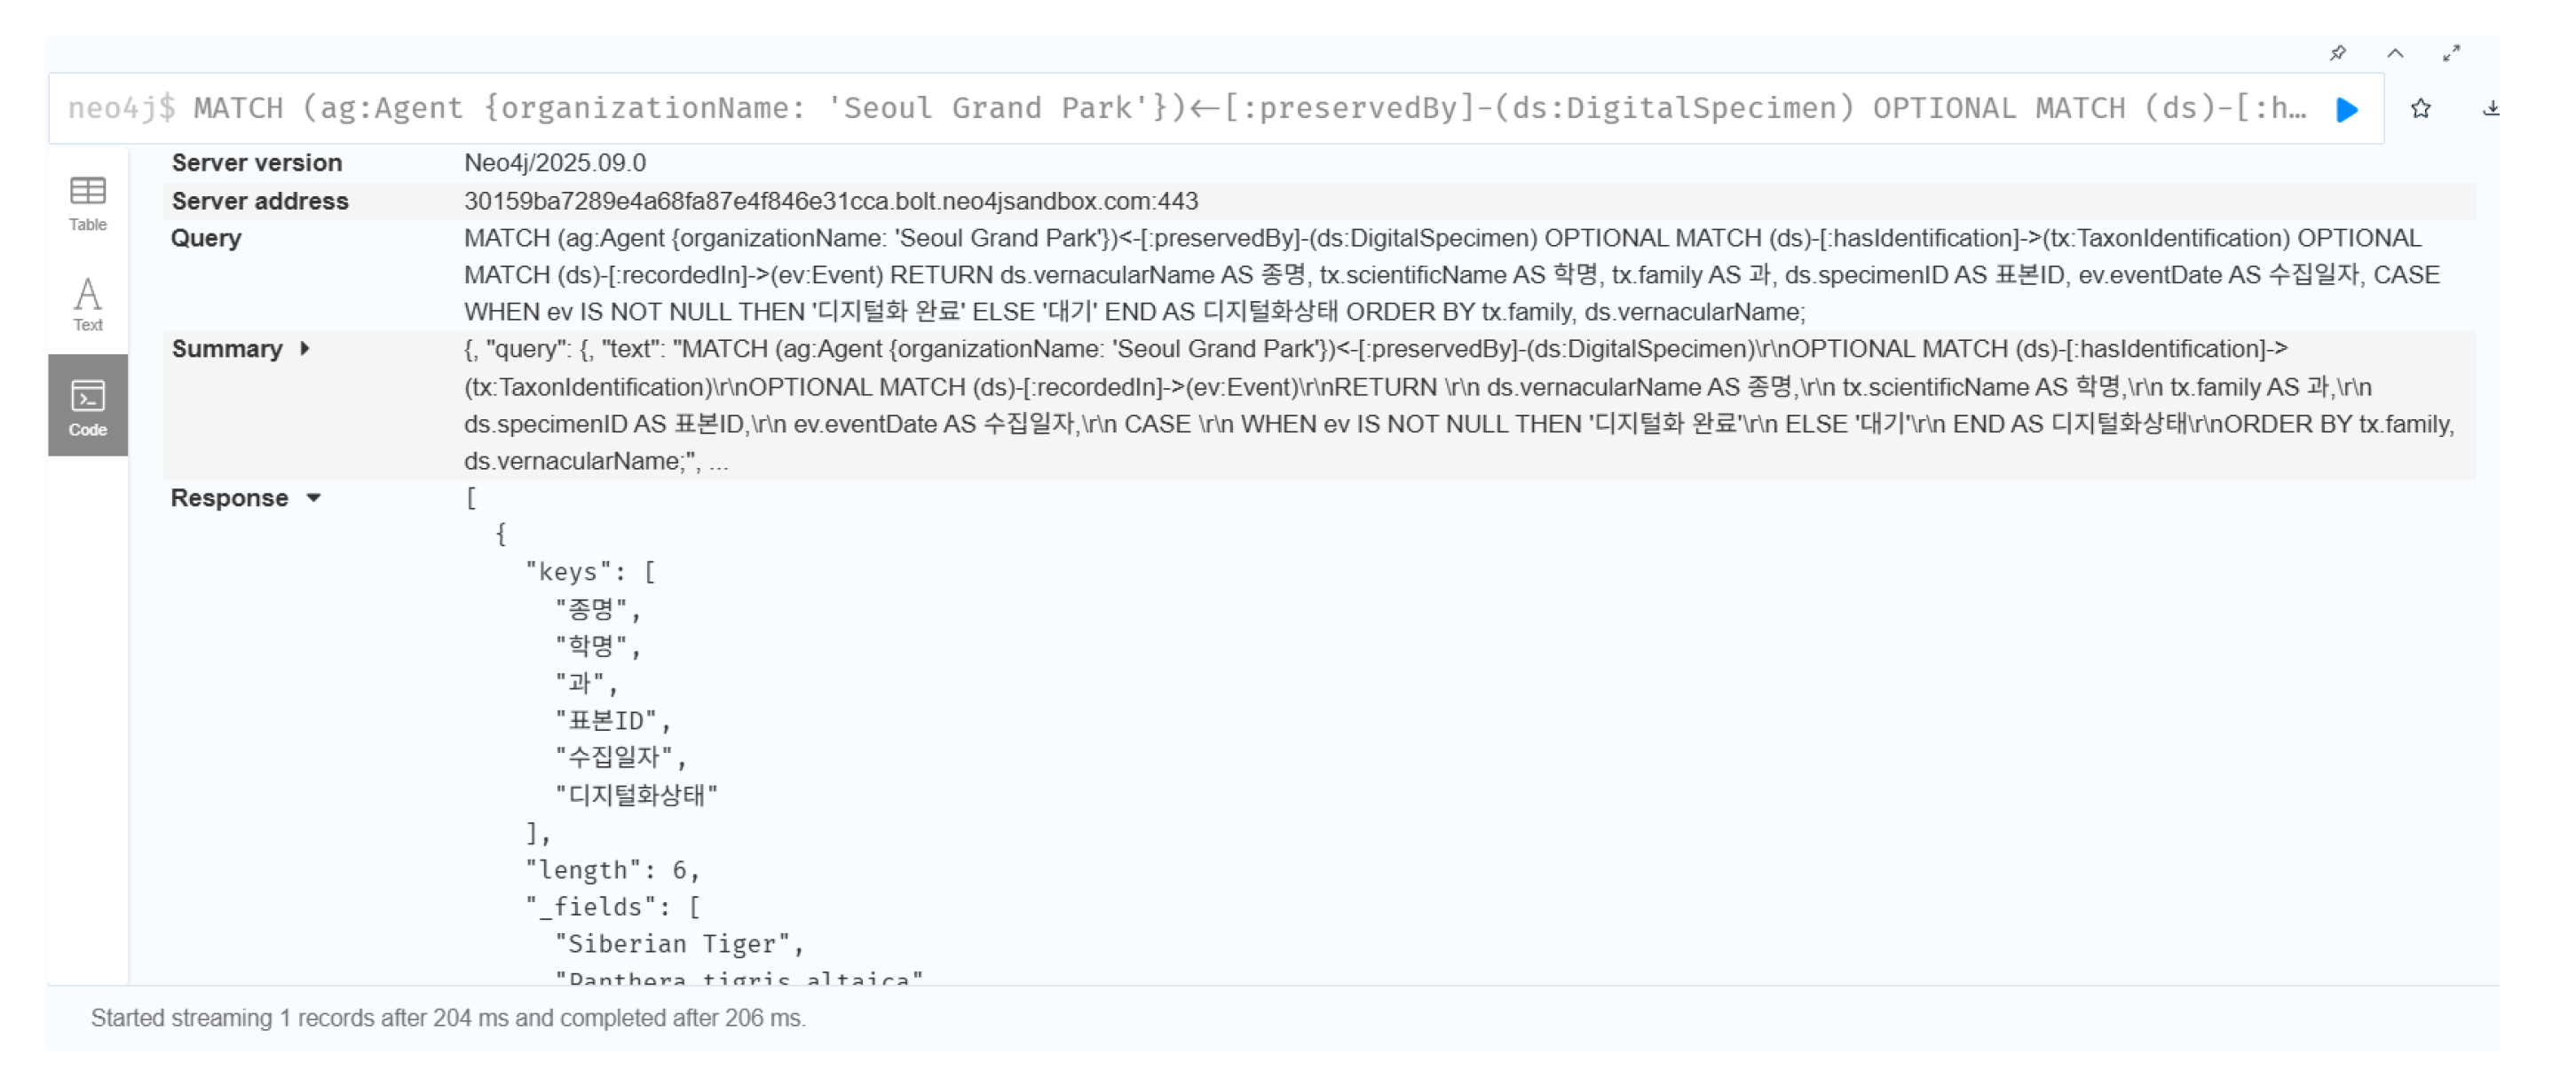Click the Table grid icon

(x=88, y=190)
